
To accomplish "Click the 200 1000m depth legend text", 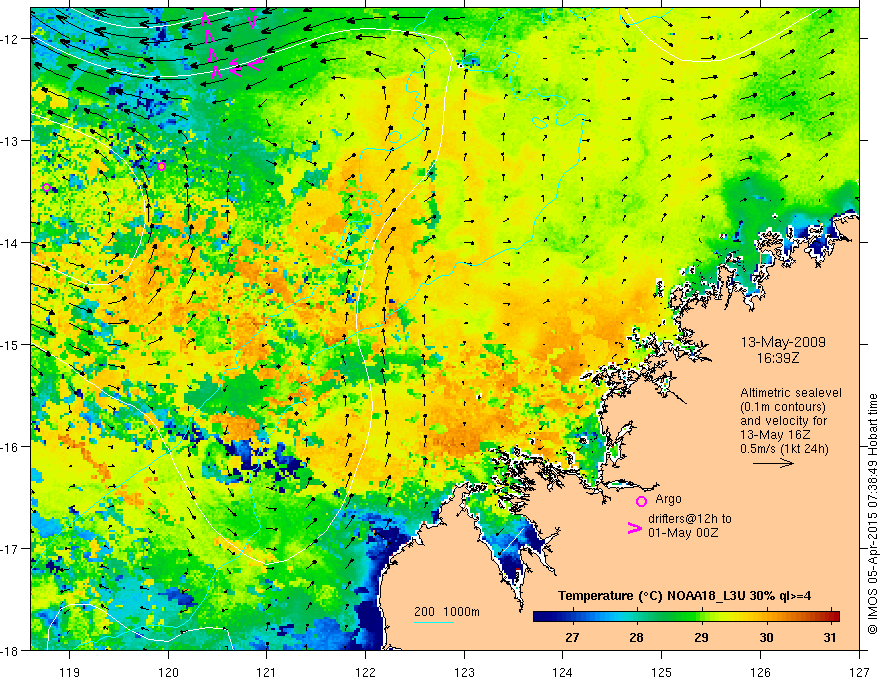I will (x=447, y=612).
